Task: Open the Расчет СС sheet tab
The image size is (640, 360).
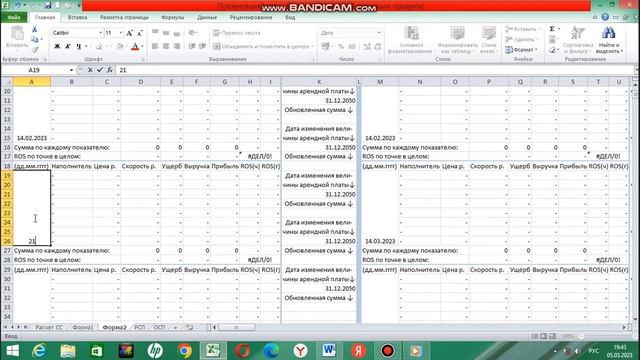Action: click(49, 327)
